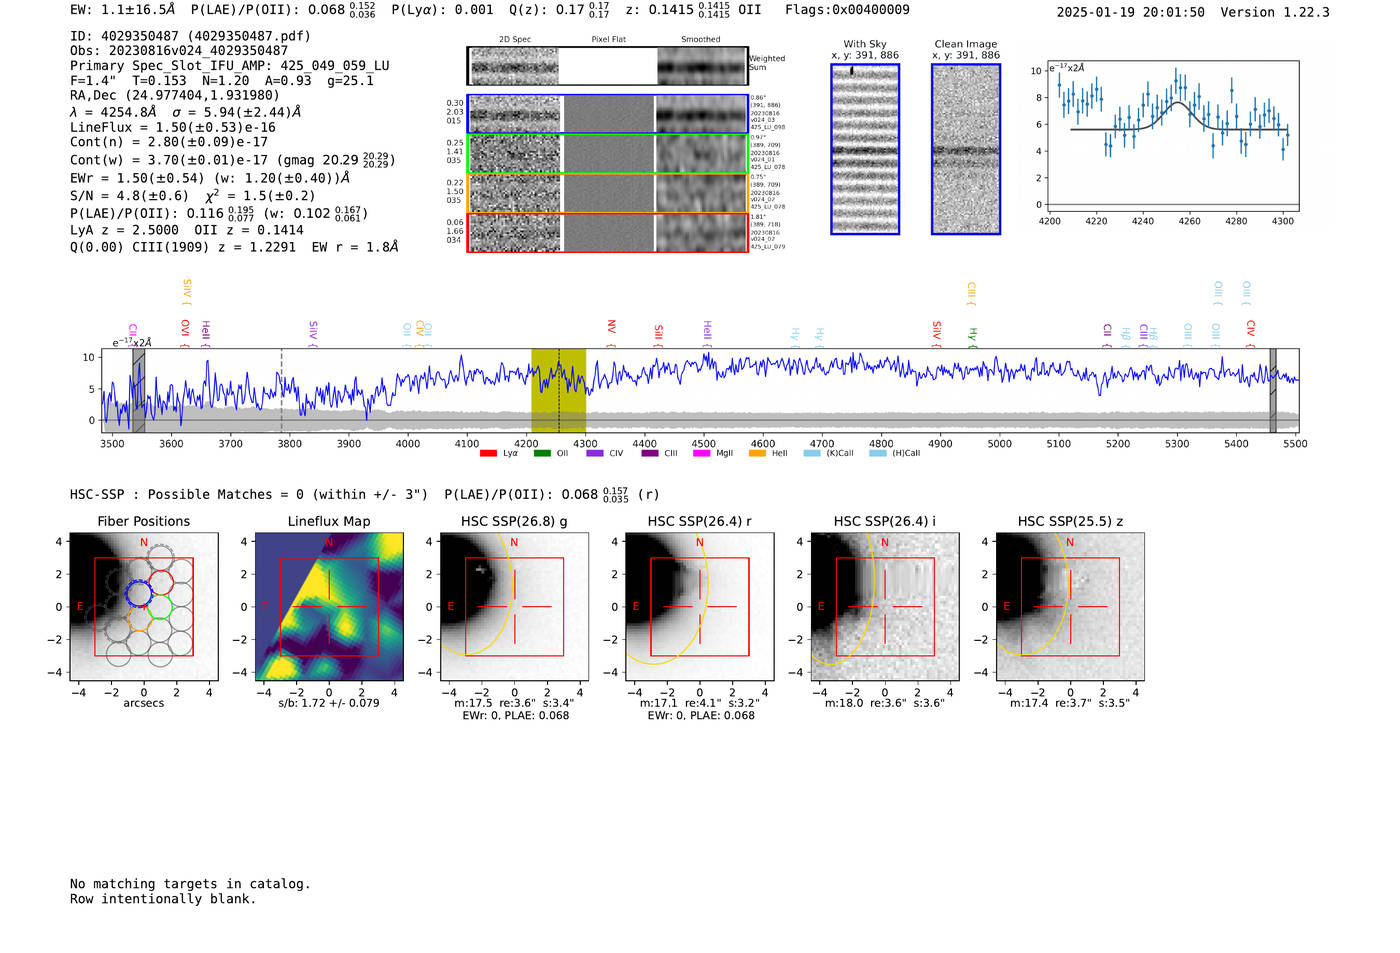Click the (K)CaII legend swatch
This screenshot has width=1400, height=953.
812,453
